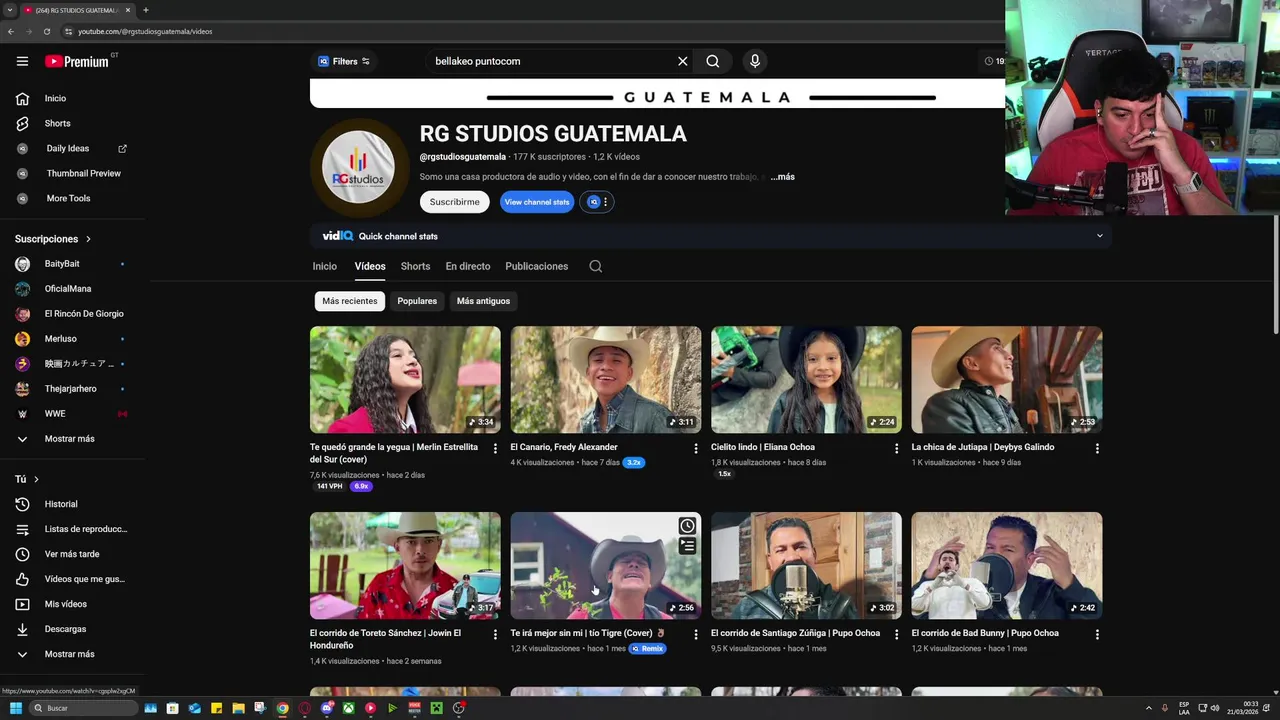Open Ver más tarde list
This screenshot has height=720, width=1280.
[x=72, y=554]
